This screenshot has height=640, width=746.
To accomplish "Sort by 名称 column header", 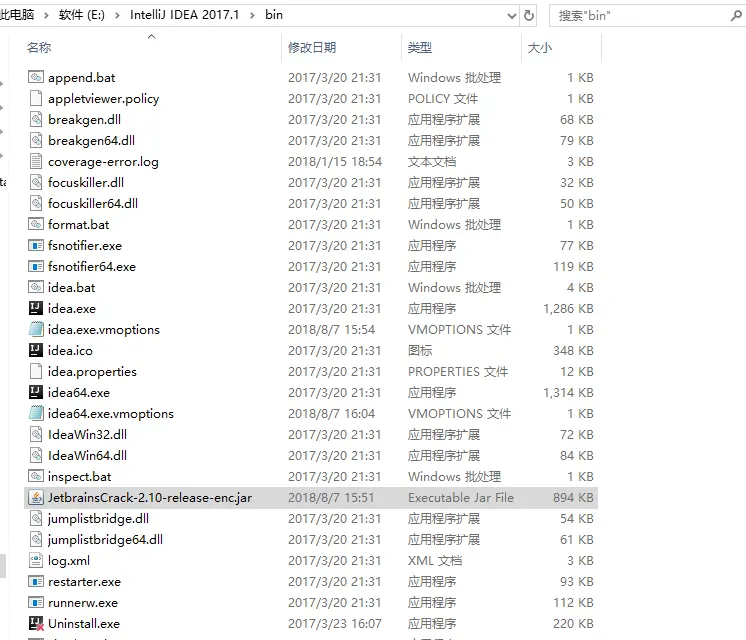I will tap(39, 47).
